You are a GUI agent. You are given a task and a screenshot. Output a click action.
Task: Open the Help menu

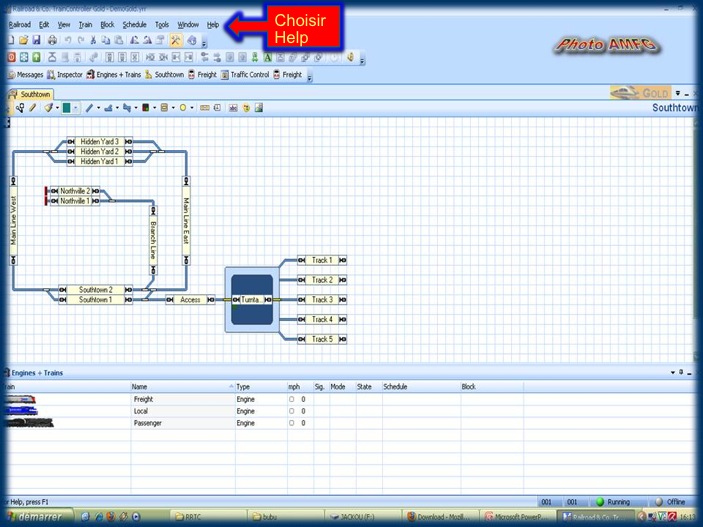pyautogui.click(x=213, y=25)
